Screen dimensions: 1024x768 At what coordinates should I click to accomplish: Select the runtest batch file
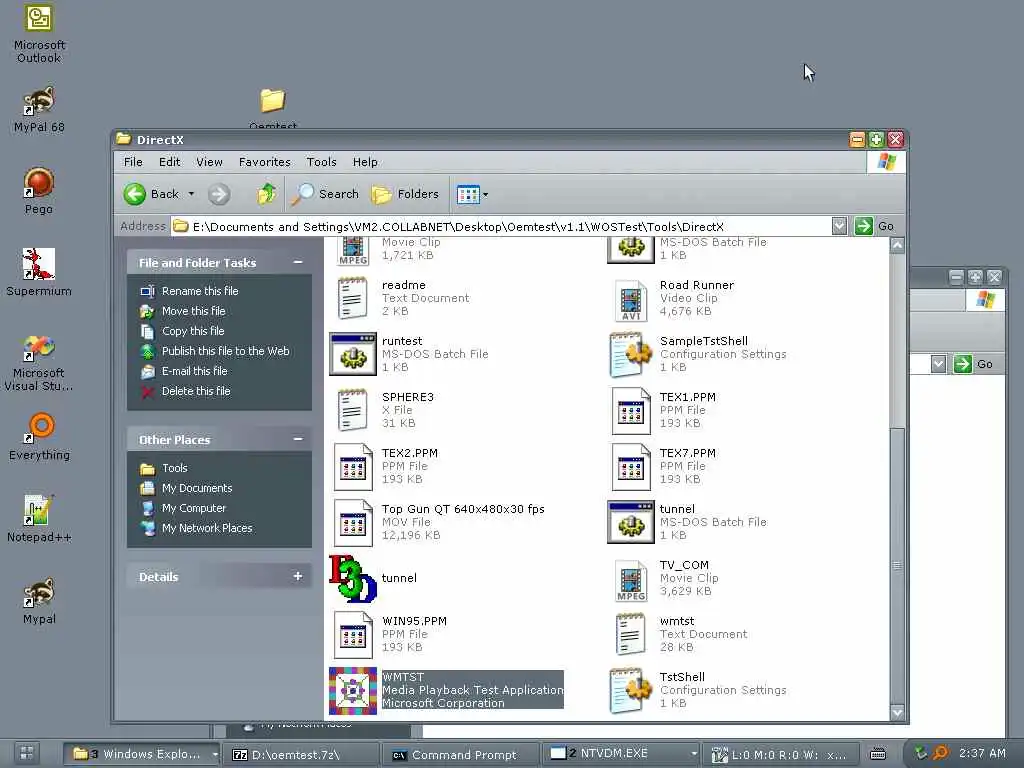coord(409,354)
